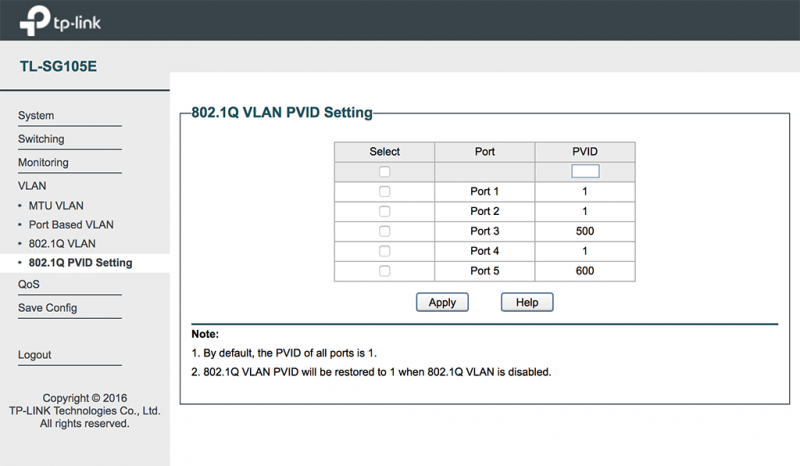Click PVID value 500 for Port 3
Screen dimensions: 800x466
pos(585,231)
